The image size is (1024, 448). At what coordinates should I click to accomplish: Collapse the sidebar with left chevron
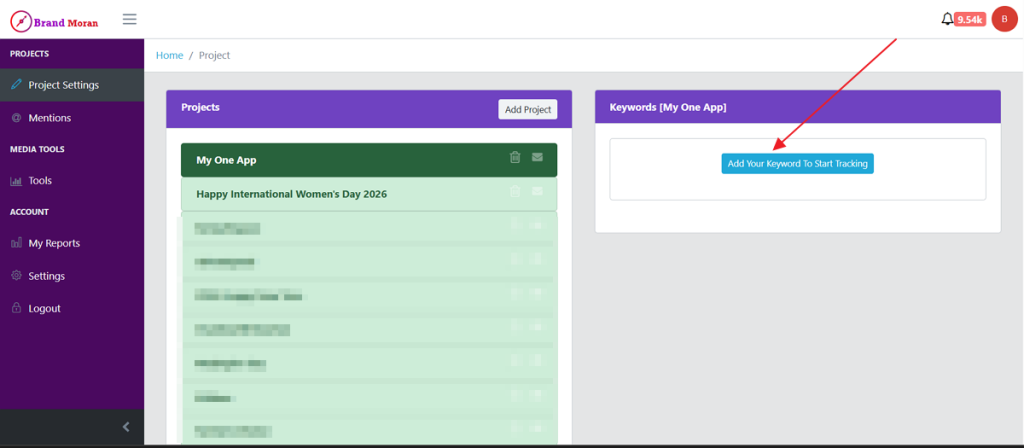click(x=126, y=427)
